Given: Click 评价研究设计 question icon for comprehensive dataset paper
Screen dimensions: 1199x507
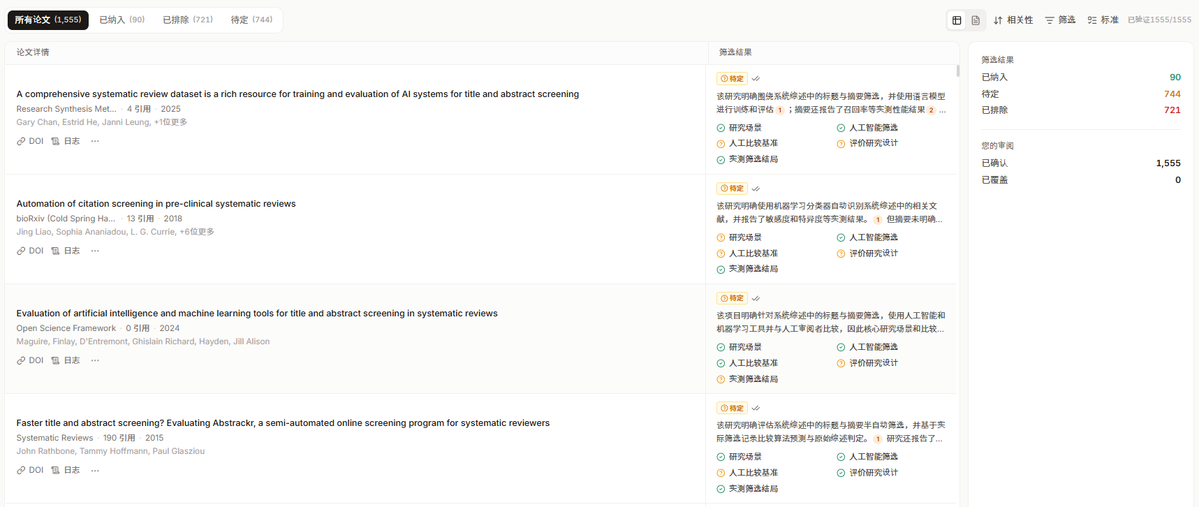Looking at the screenshot, I should [x=841, y=144].
